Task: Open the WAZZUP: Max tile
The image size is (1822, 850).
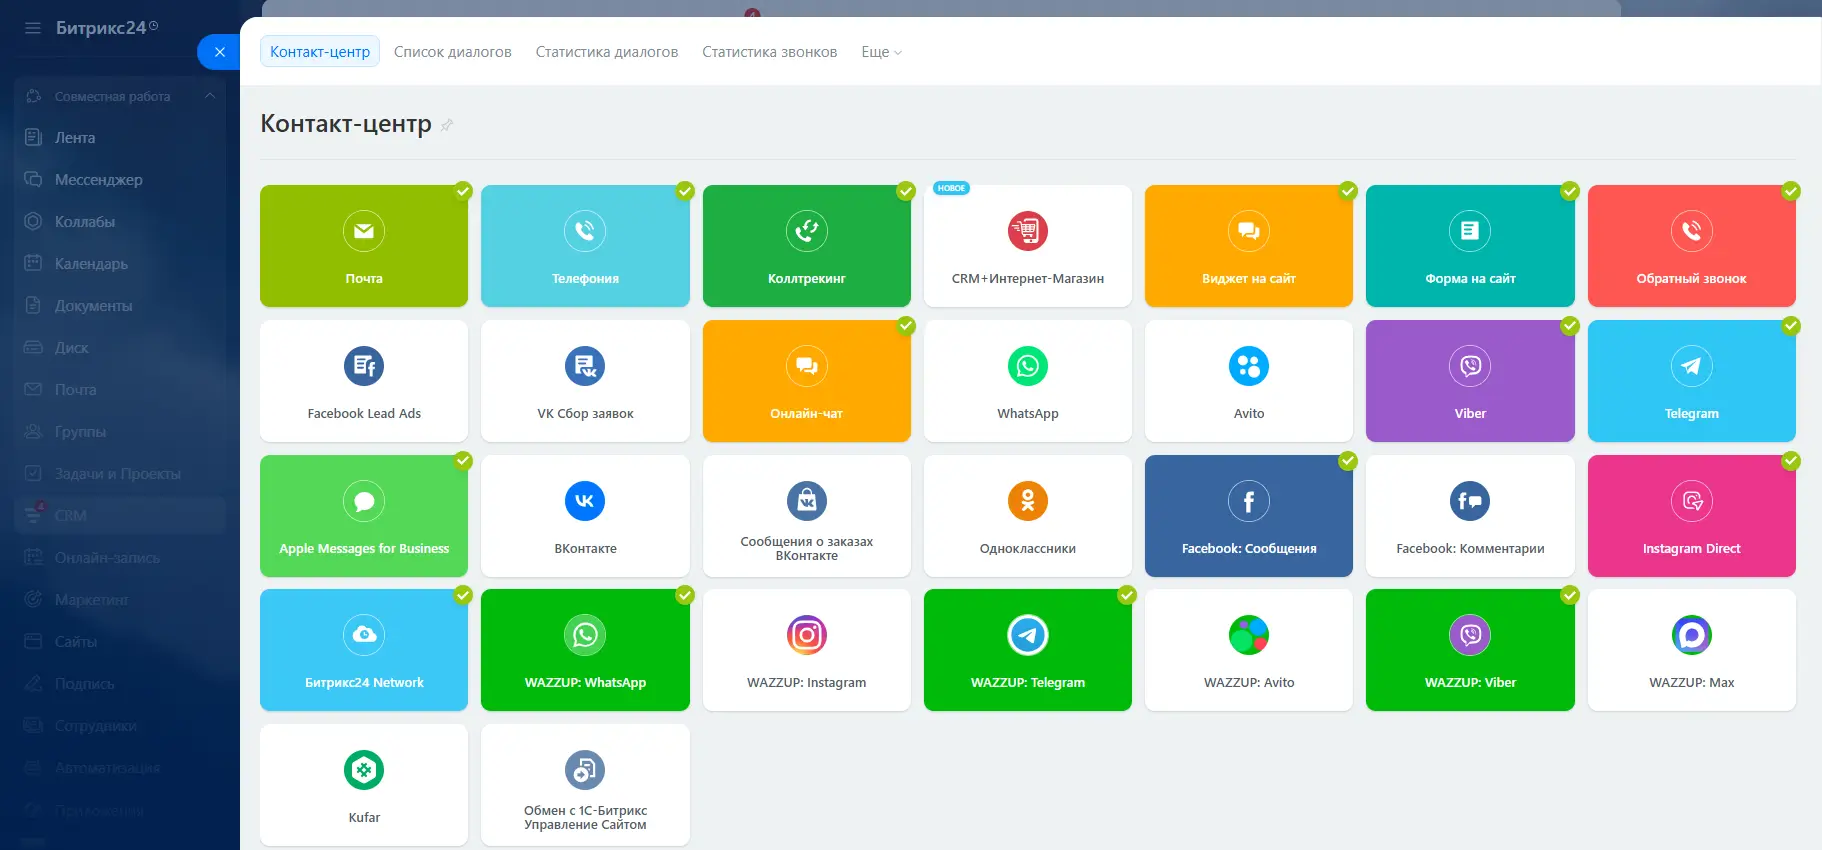Action: pos(1692,650)
